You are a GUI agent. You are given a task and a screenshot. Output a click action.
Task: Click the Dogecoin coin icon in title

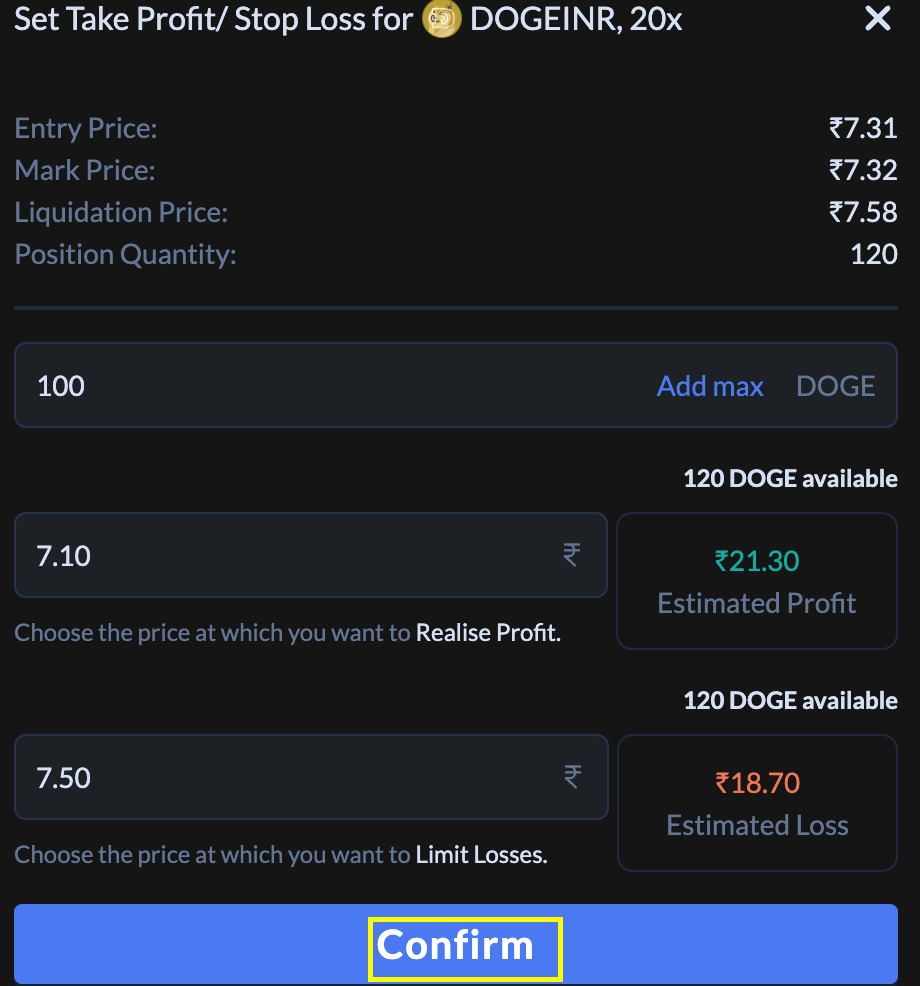point(441,20)
